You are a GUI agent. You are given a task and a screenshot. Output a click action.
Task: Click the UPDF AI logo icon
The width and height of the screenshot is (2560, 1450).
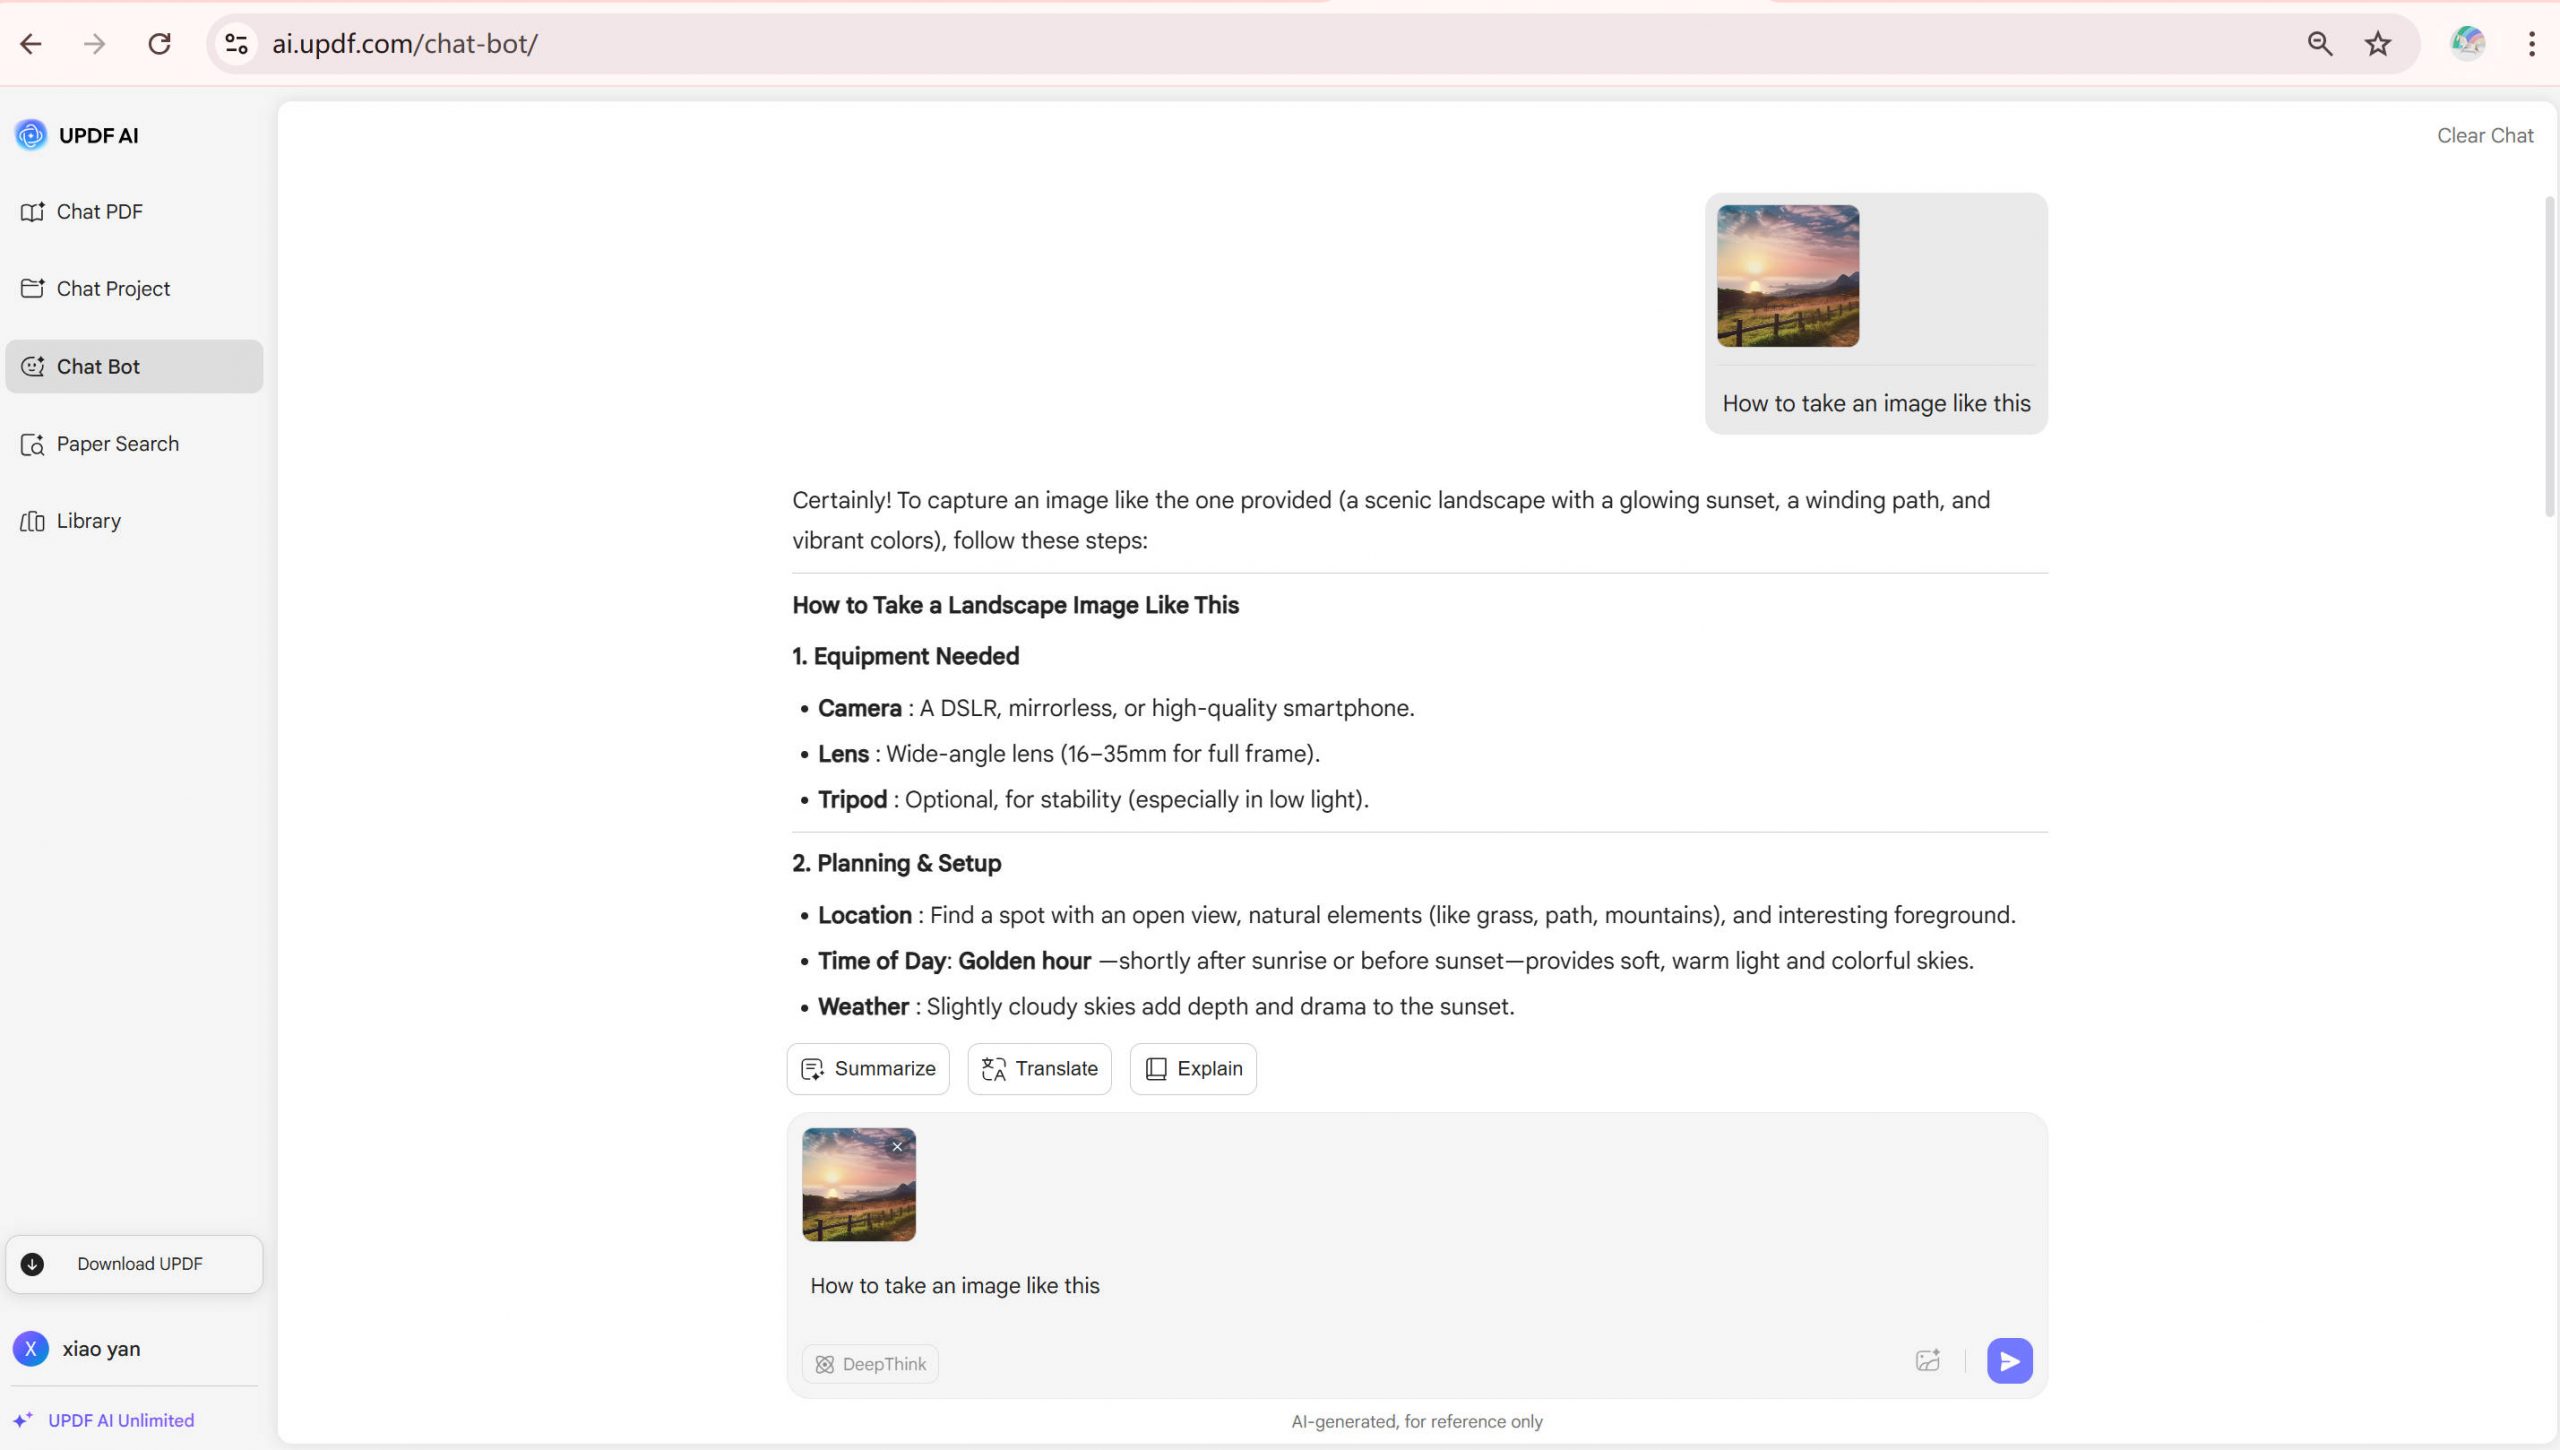click(31, 135)
